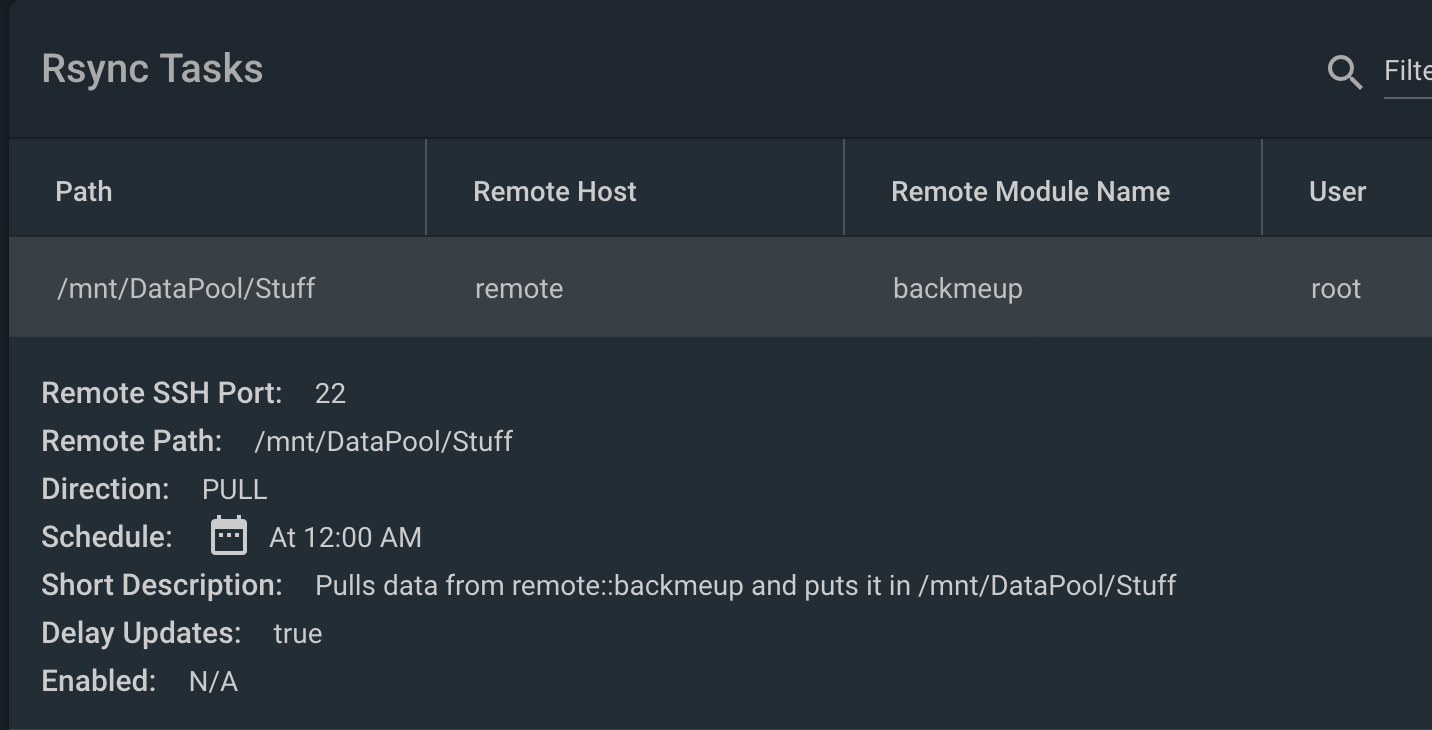Click the 'At 12:00 AM' schedule text
The height and width of the screenshot is (730, 1432).
tap(345, 537)
